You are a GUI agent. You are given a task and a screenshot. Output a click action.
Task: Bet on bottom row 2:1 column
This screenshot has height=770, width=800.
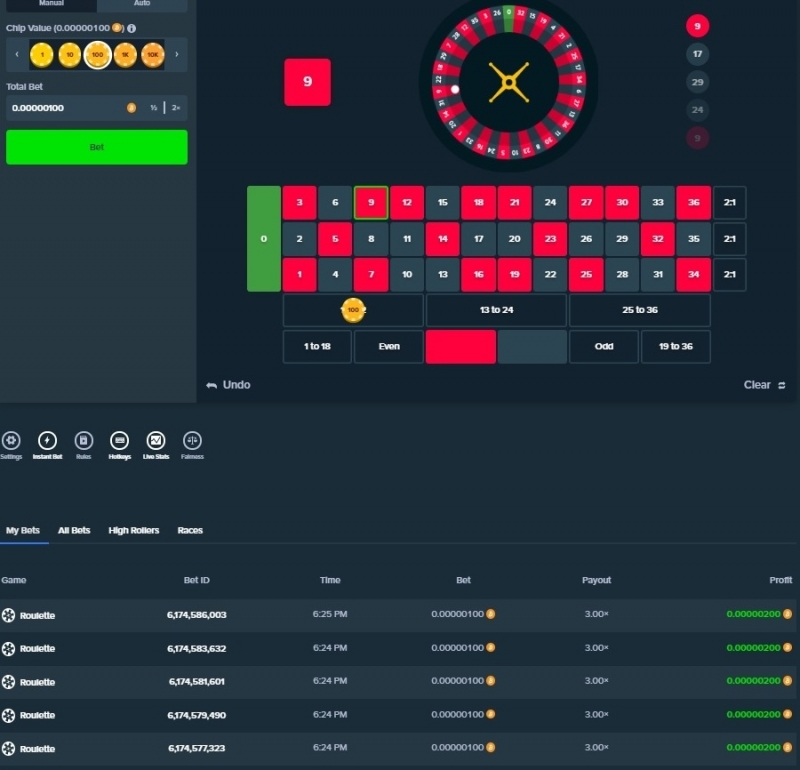[730, 275]
